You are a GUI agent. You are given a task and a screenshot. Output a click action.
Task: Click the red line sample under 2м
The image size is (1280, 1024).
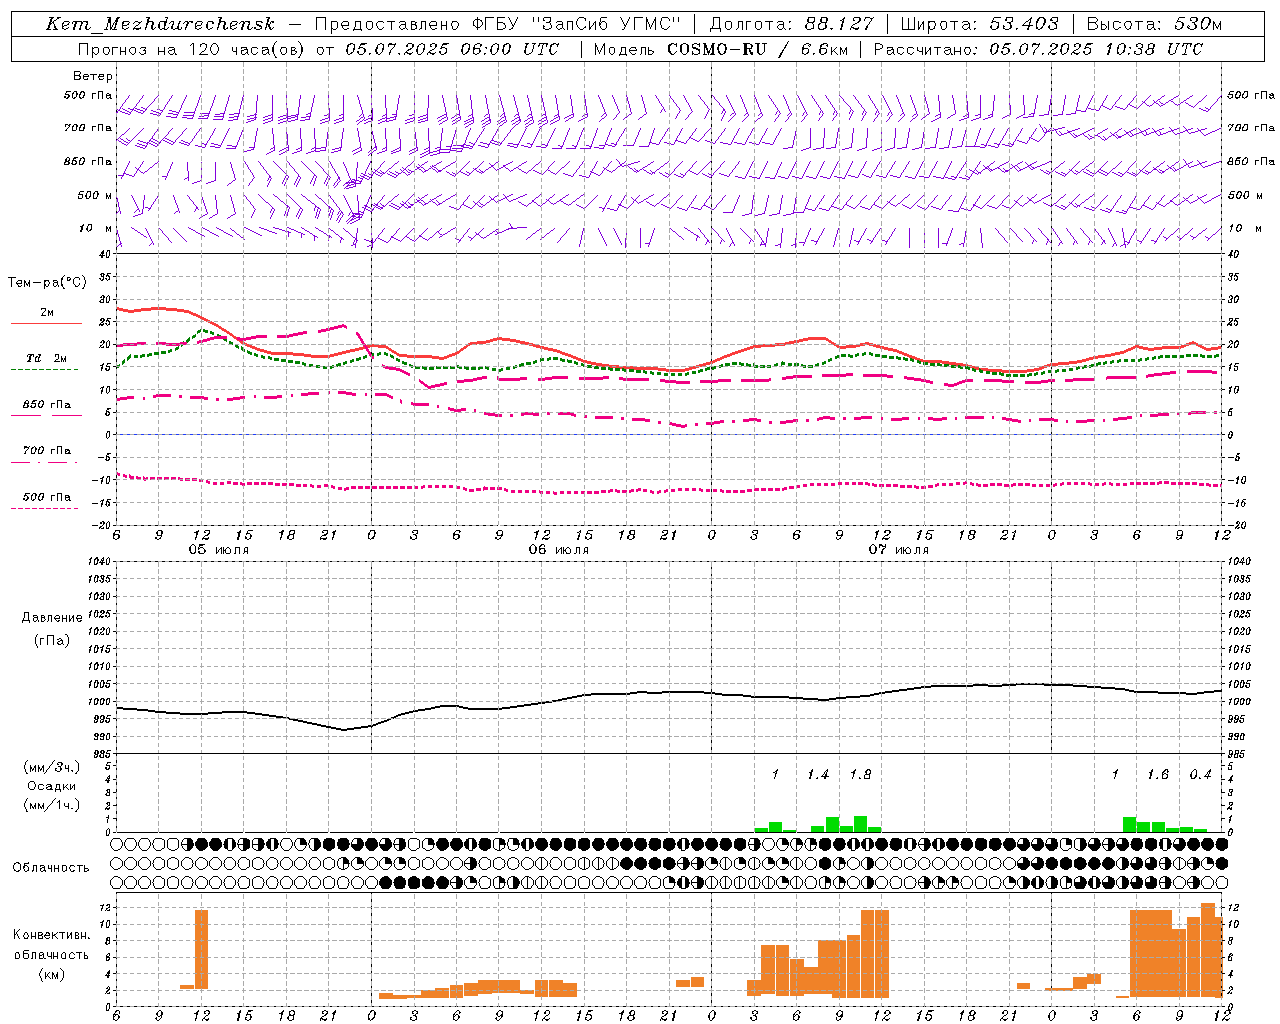point(46,324)
